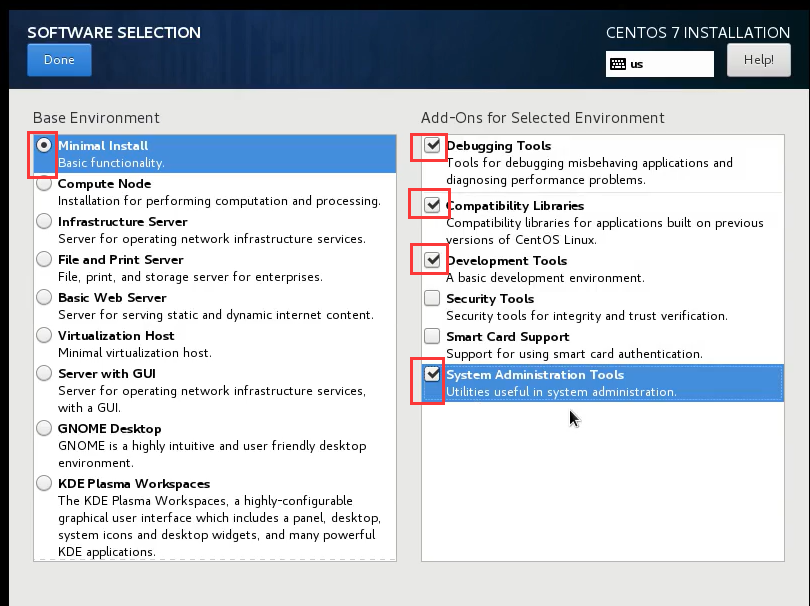Select Minimal Install radio button

(44, 146)
